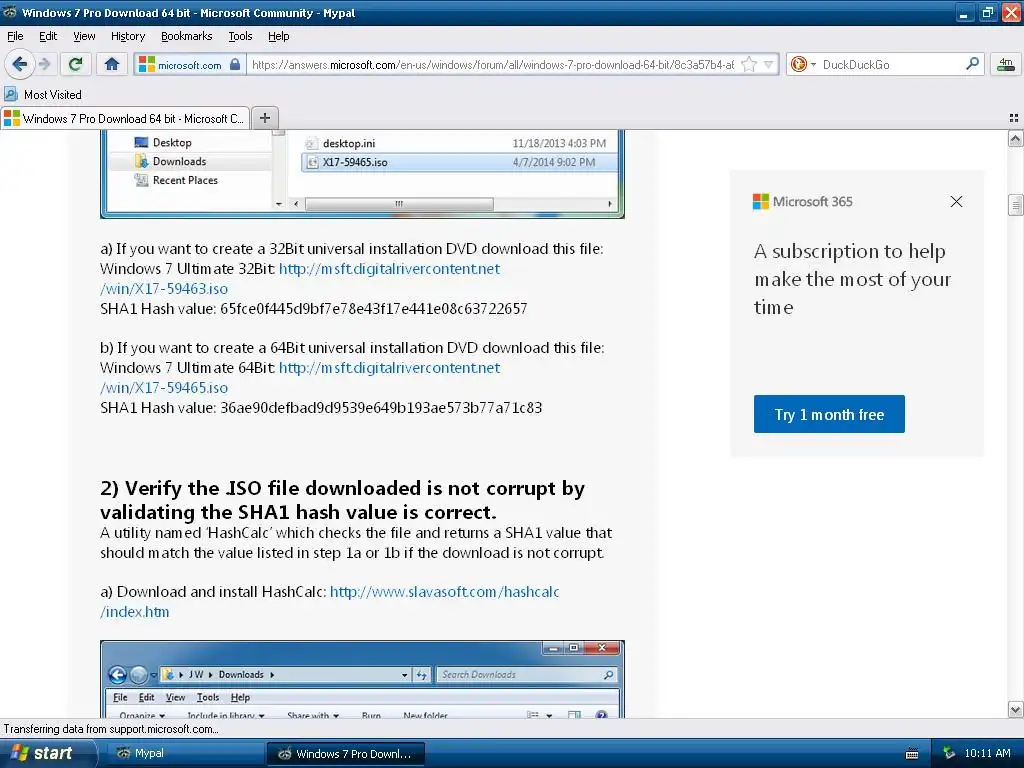Open the URL history dropdown arrow
Viewport: 1024px width, 768px height.
(x=769, y=65)
